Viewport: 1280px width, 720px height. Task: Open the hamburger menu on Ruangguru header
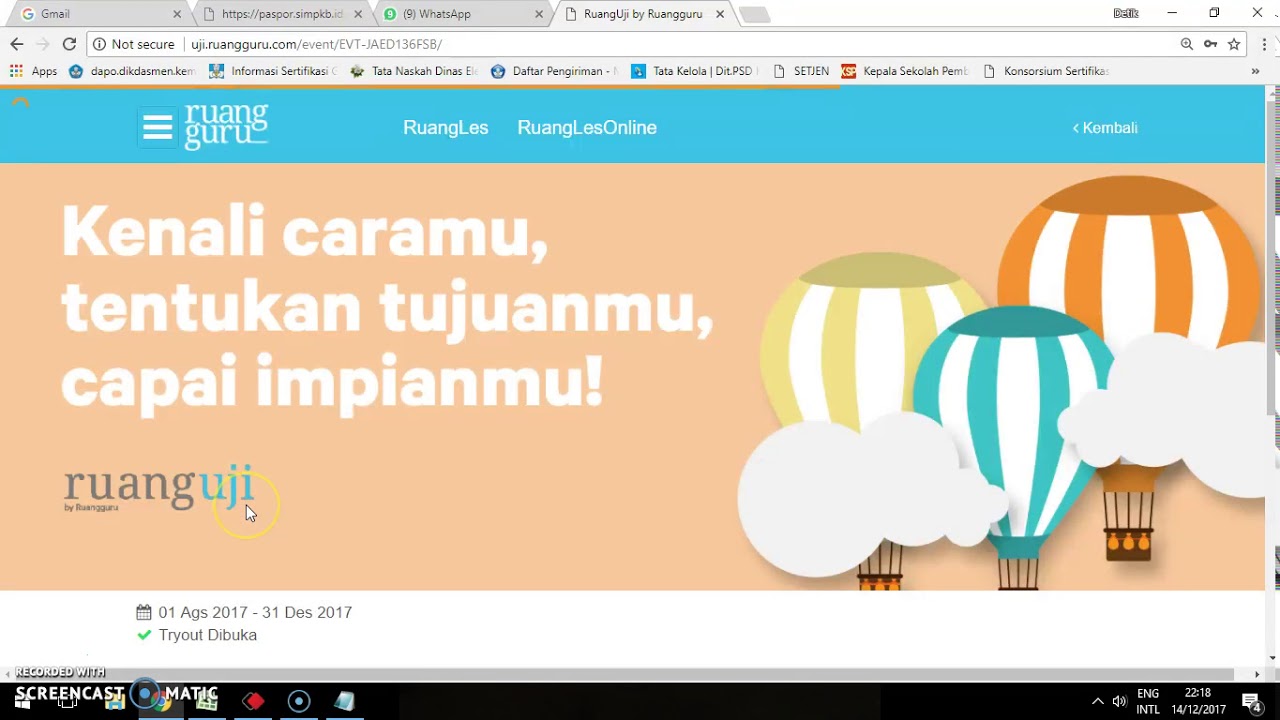[x=157, y=128]
